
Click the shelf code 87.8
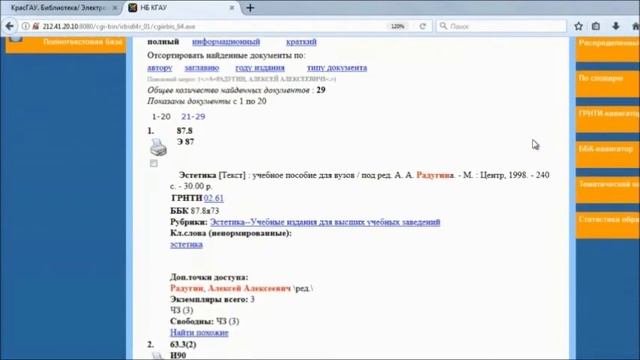184,131
